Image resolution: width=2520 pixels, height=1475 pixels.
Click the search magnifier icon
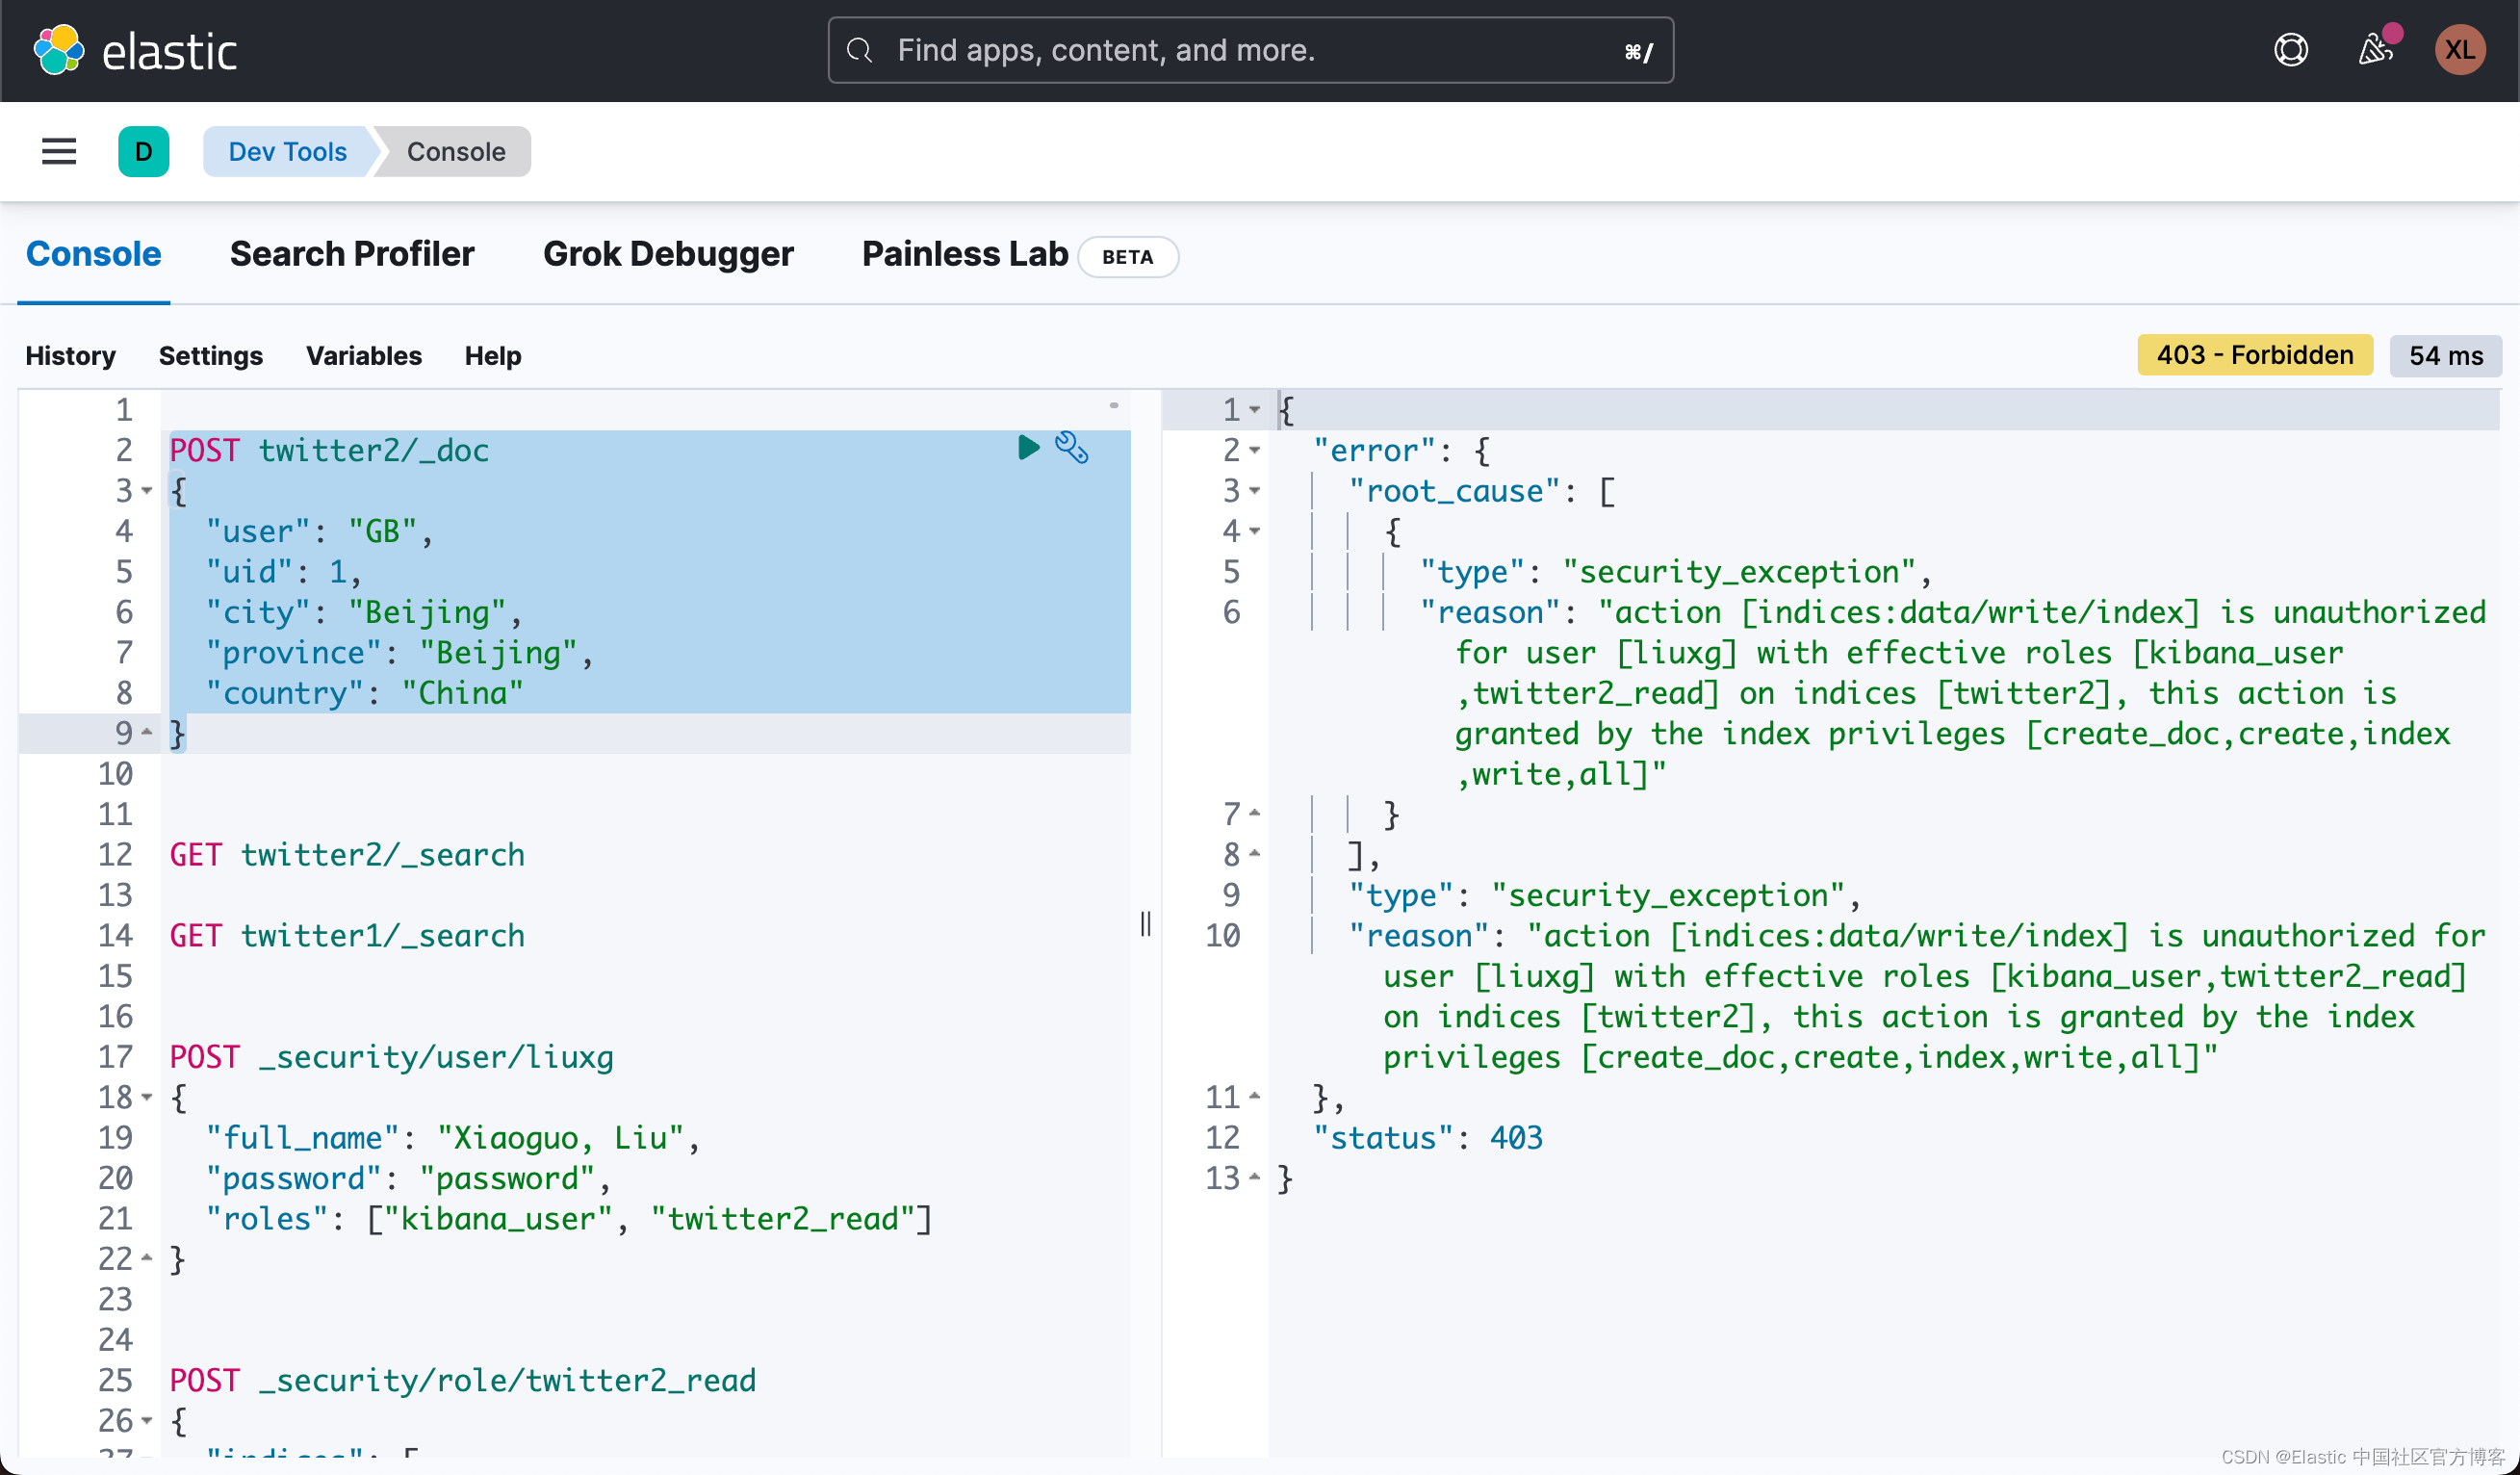pyautogui.click(x=860, y=50)
